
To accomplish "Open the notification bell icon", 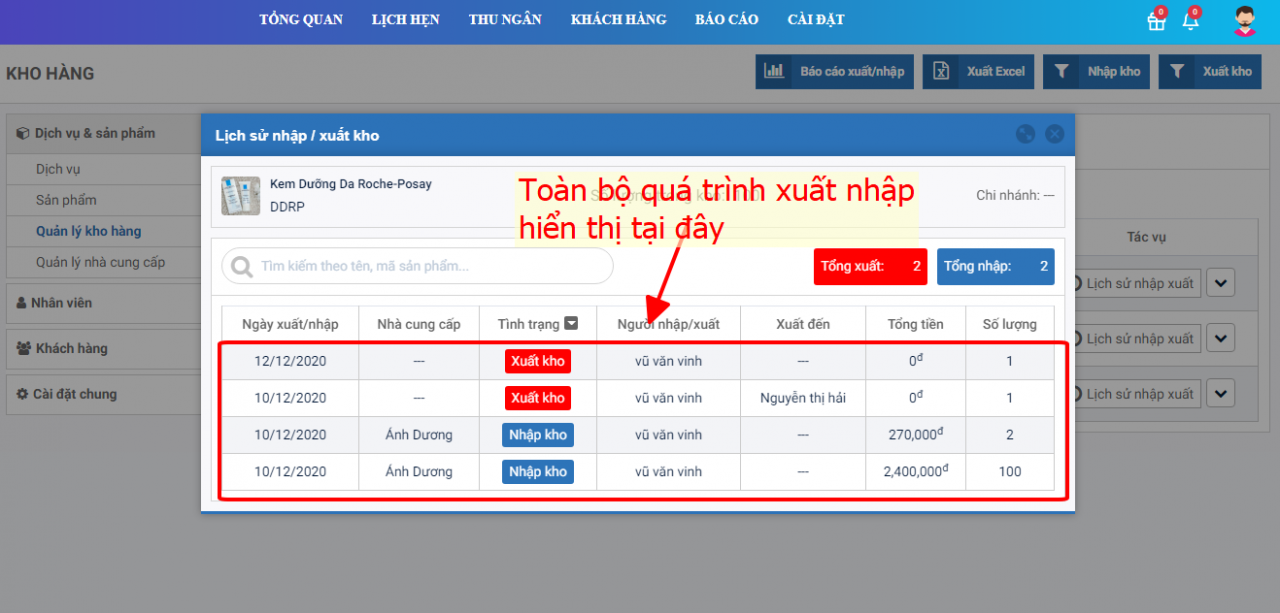I will [x=1190, y=21].
